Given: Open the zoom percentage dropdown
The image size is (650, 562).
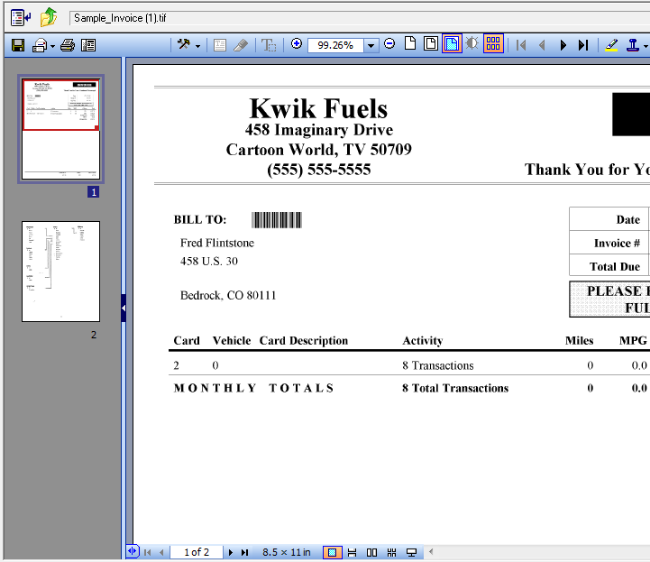Looking at the screenshot, I should (371, 45).
